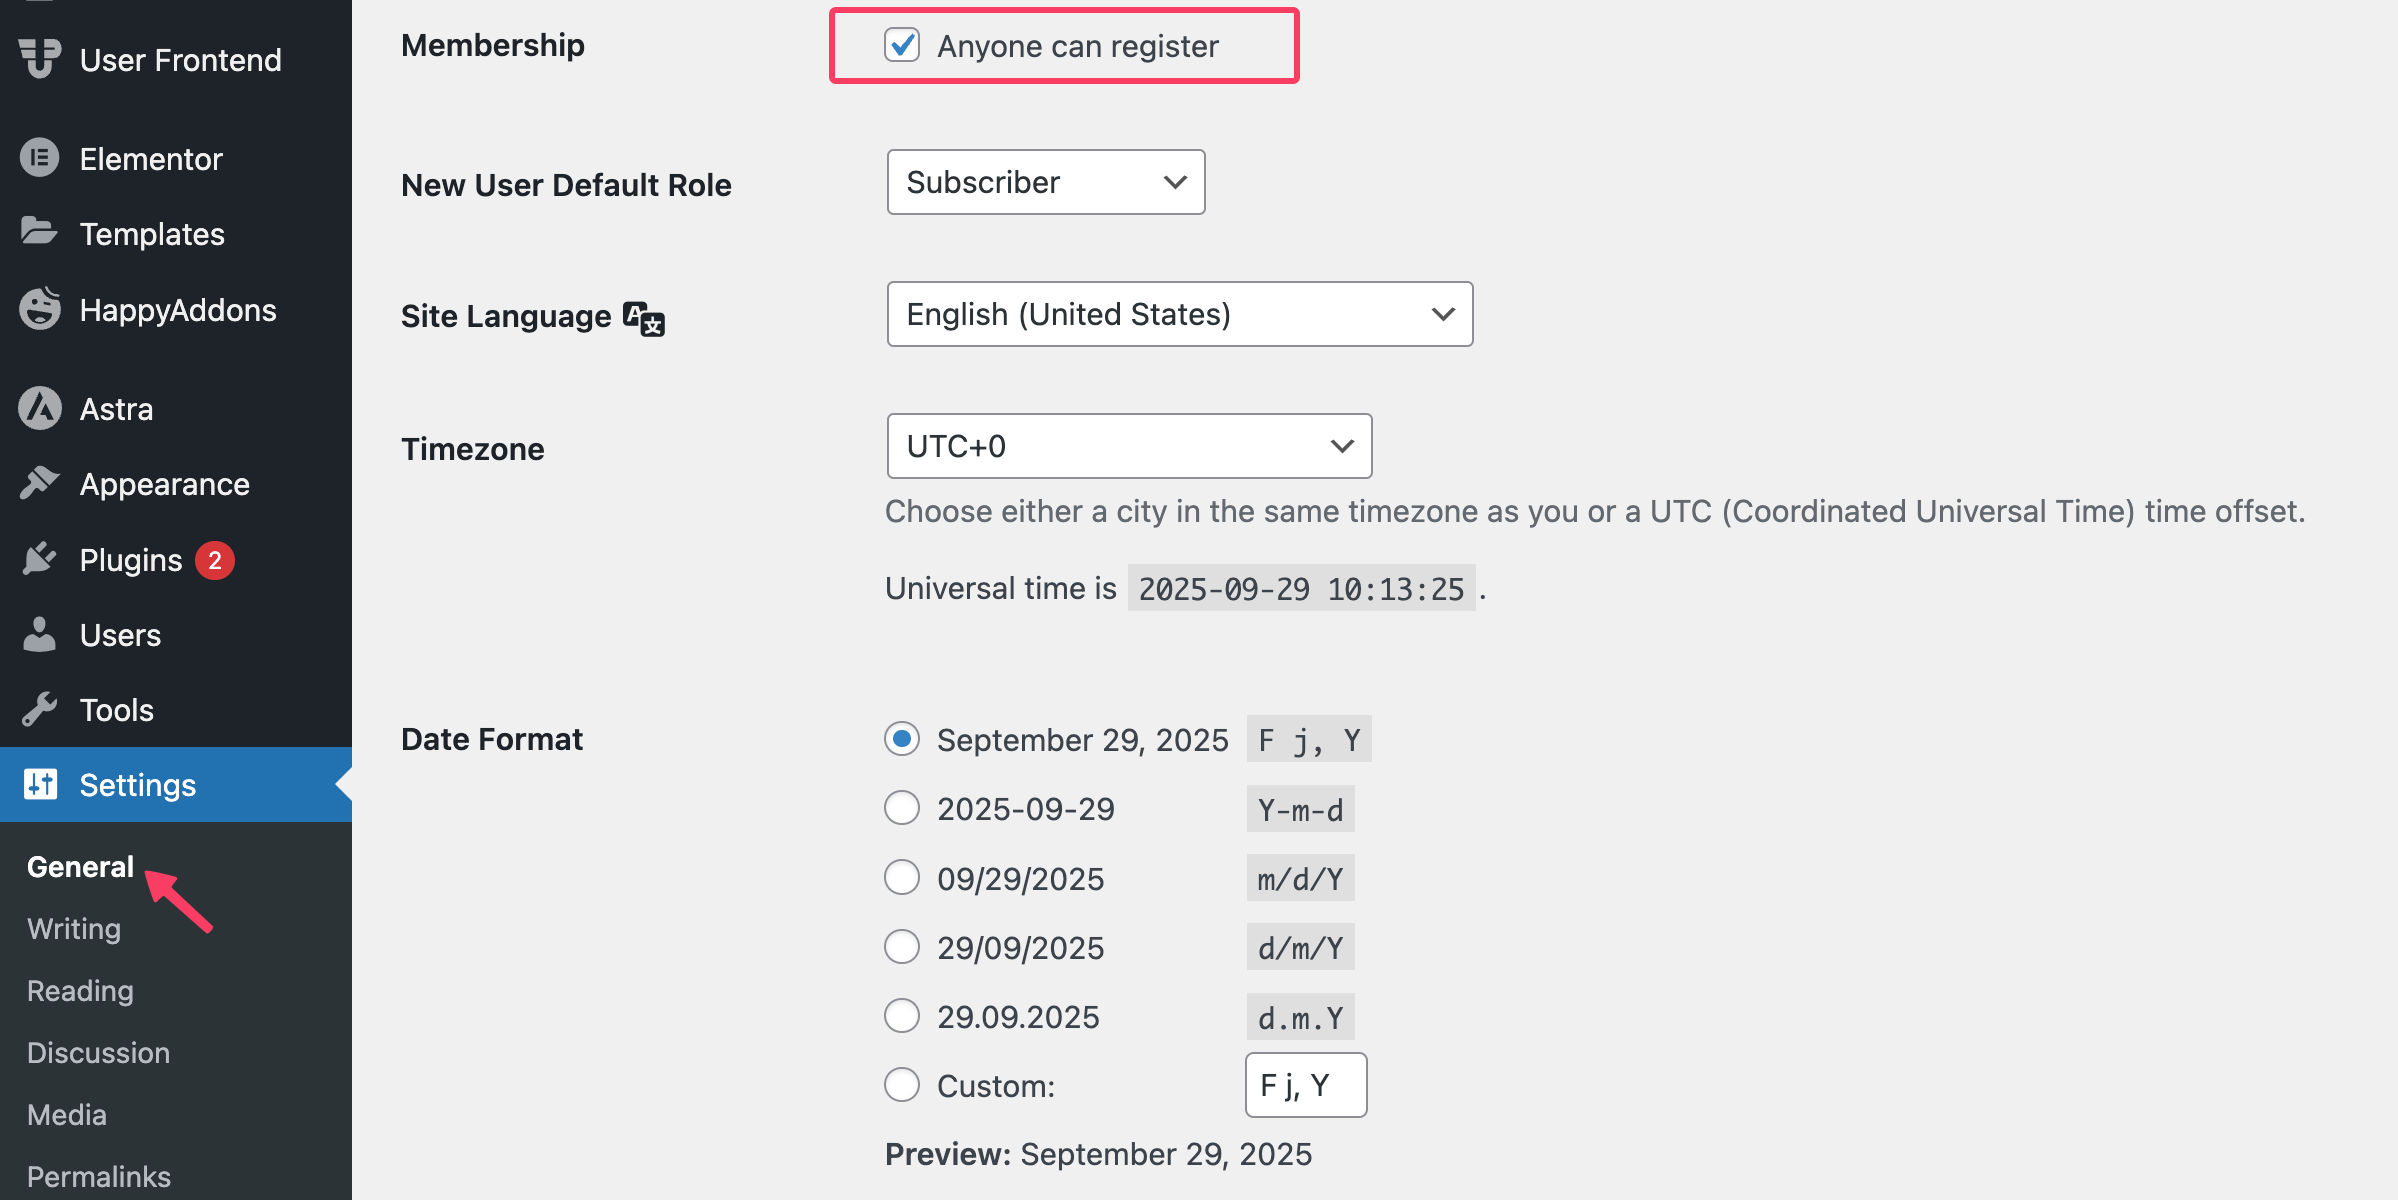Open the Timezone UTC+0 dropdown
Screen dimensions: 2398x1200
pos(1129,446)
